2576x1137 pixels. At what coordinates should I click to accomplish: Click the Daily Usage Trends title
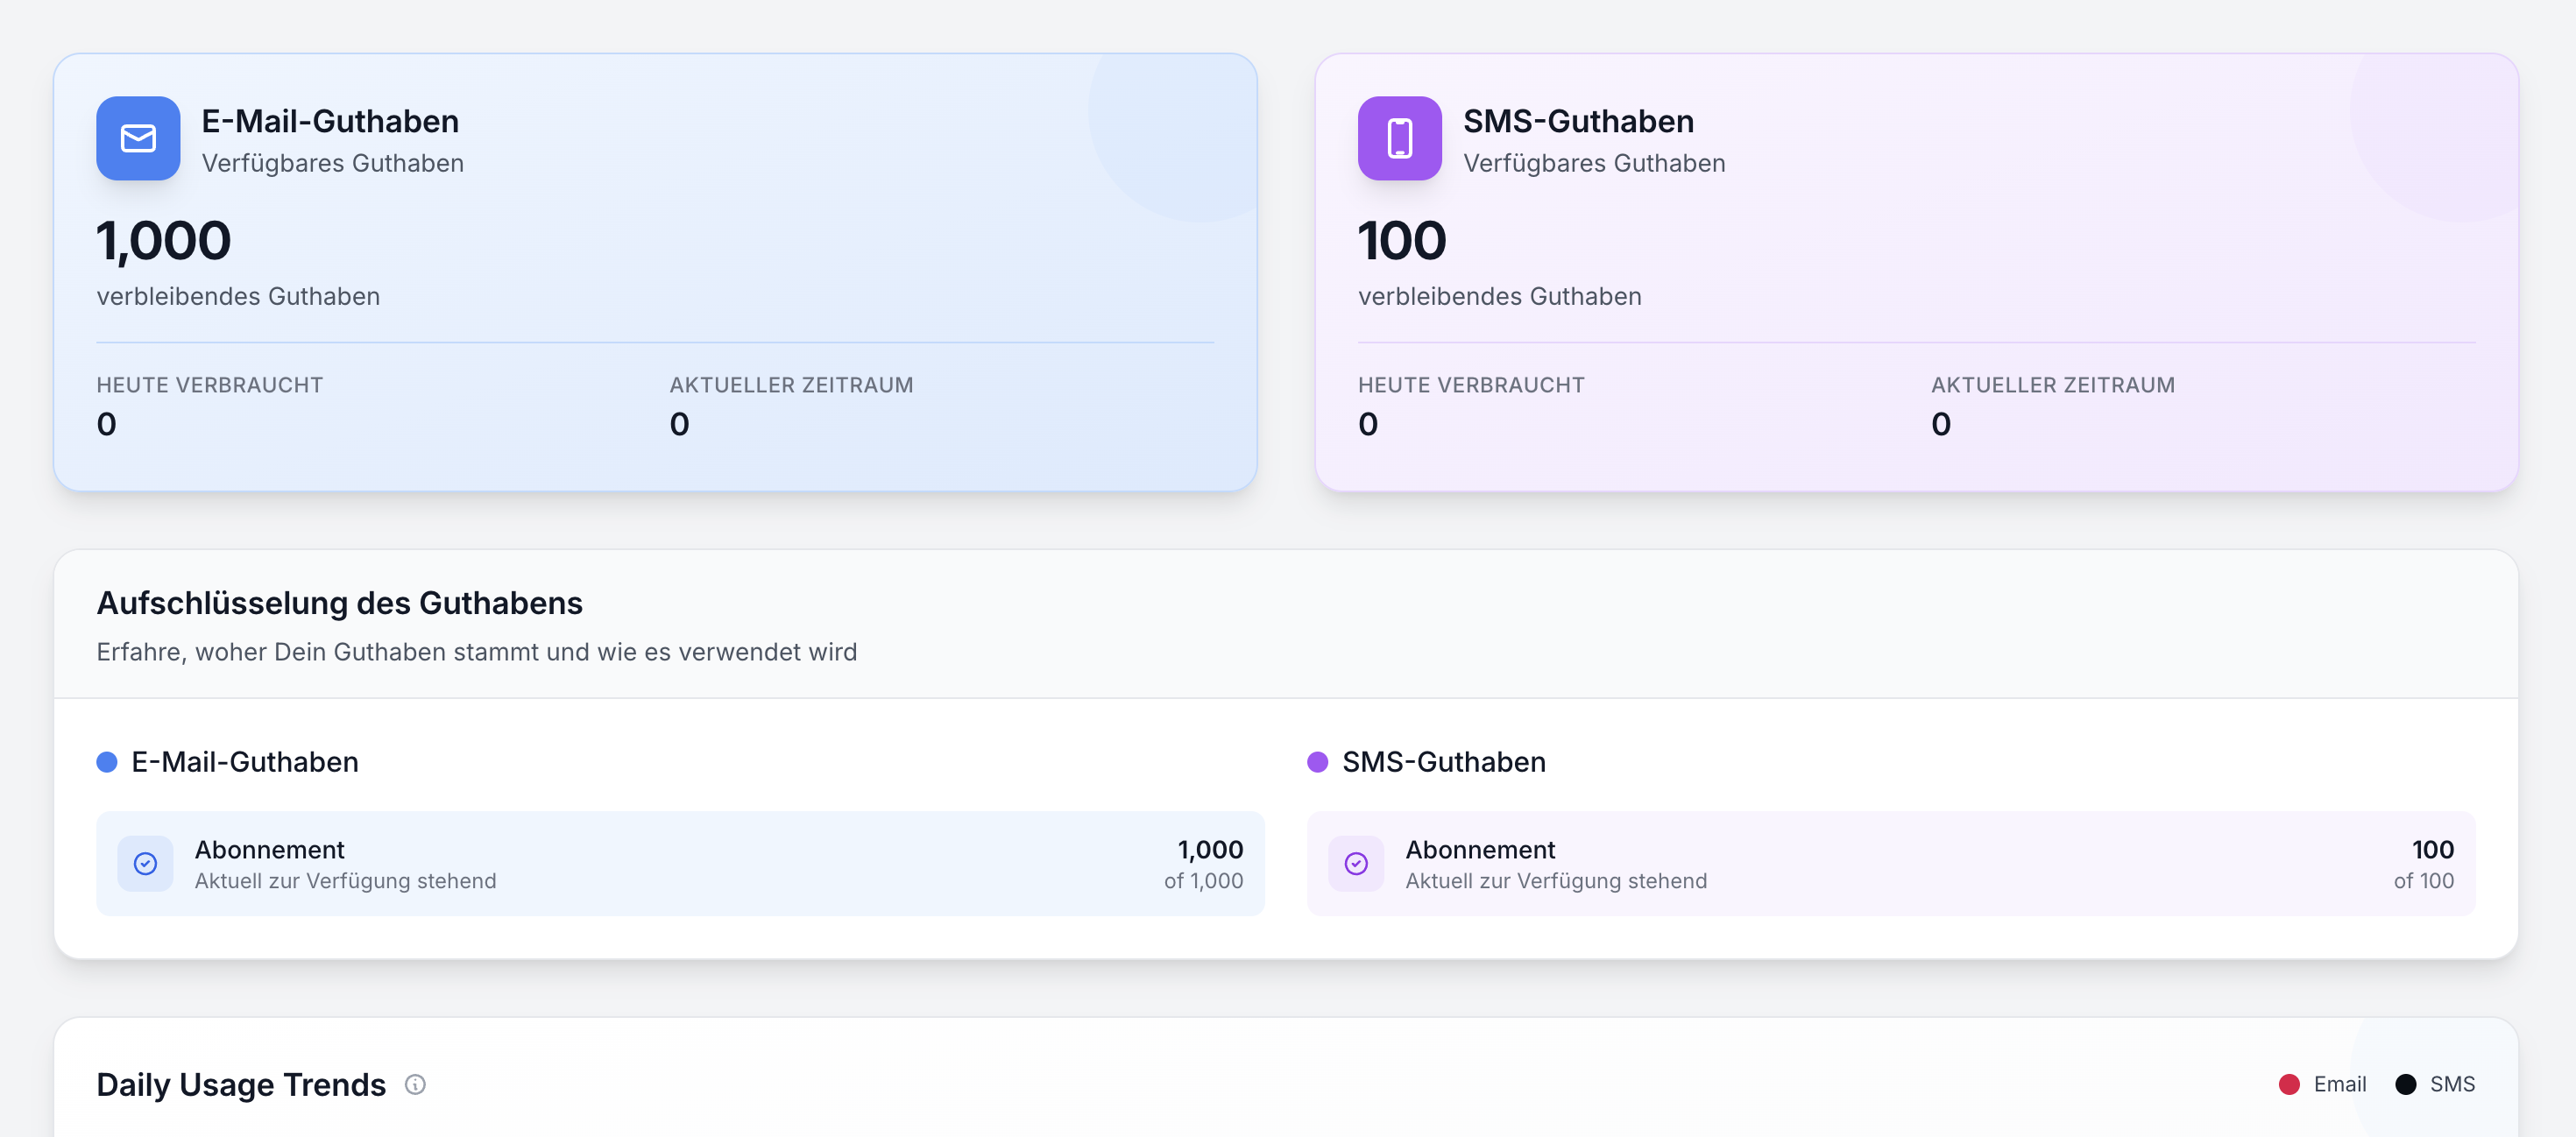[x=241, y=1084]
